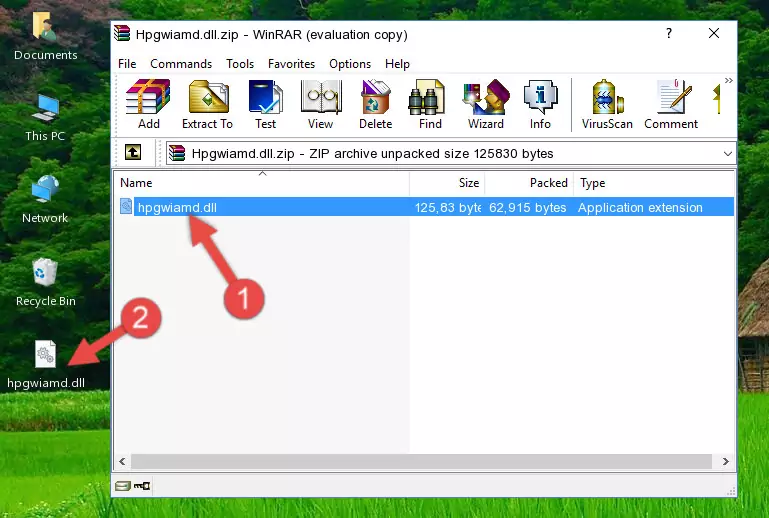
Task: Open the Find tool
Action: pyautogui.click(x=430, y=104)
